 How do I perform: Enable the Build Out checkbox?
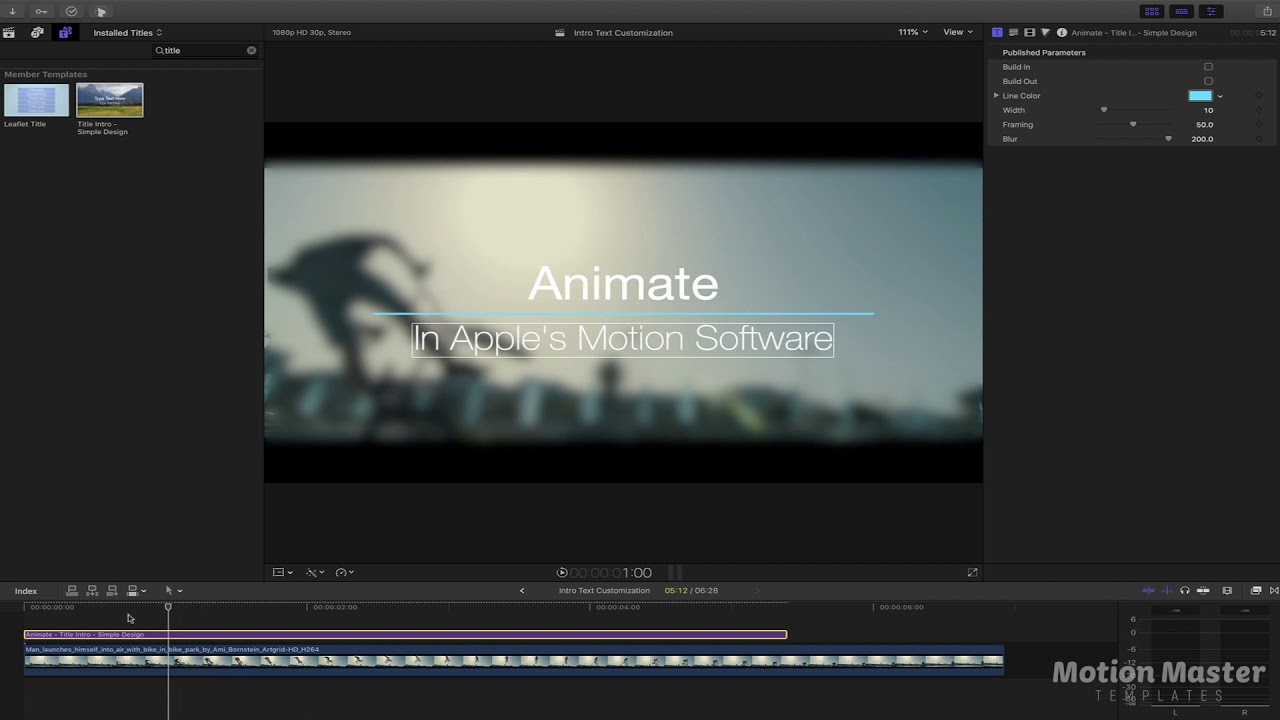tap(1208, 81)
